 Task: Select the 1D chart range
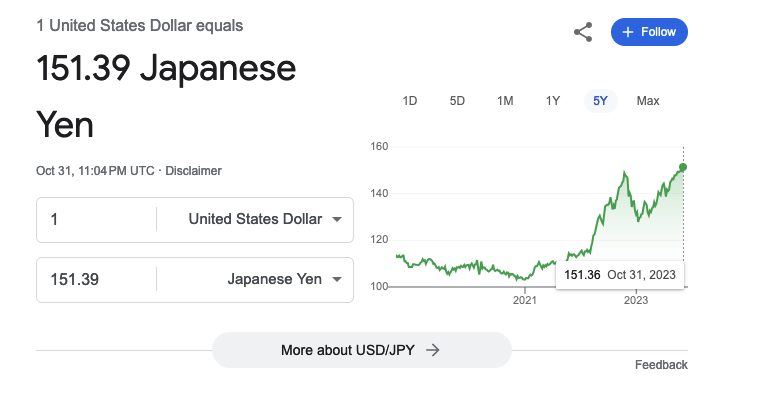point(409,101)
